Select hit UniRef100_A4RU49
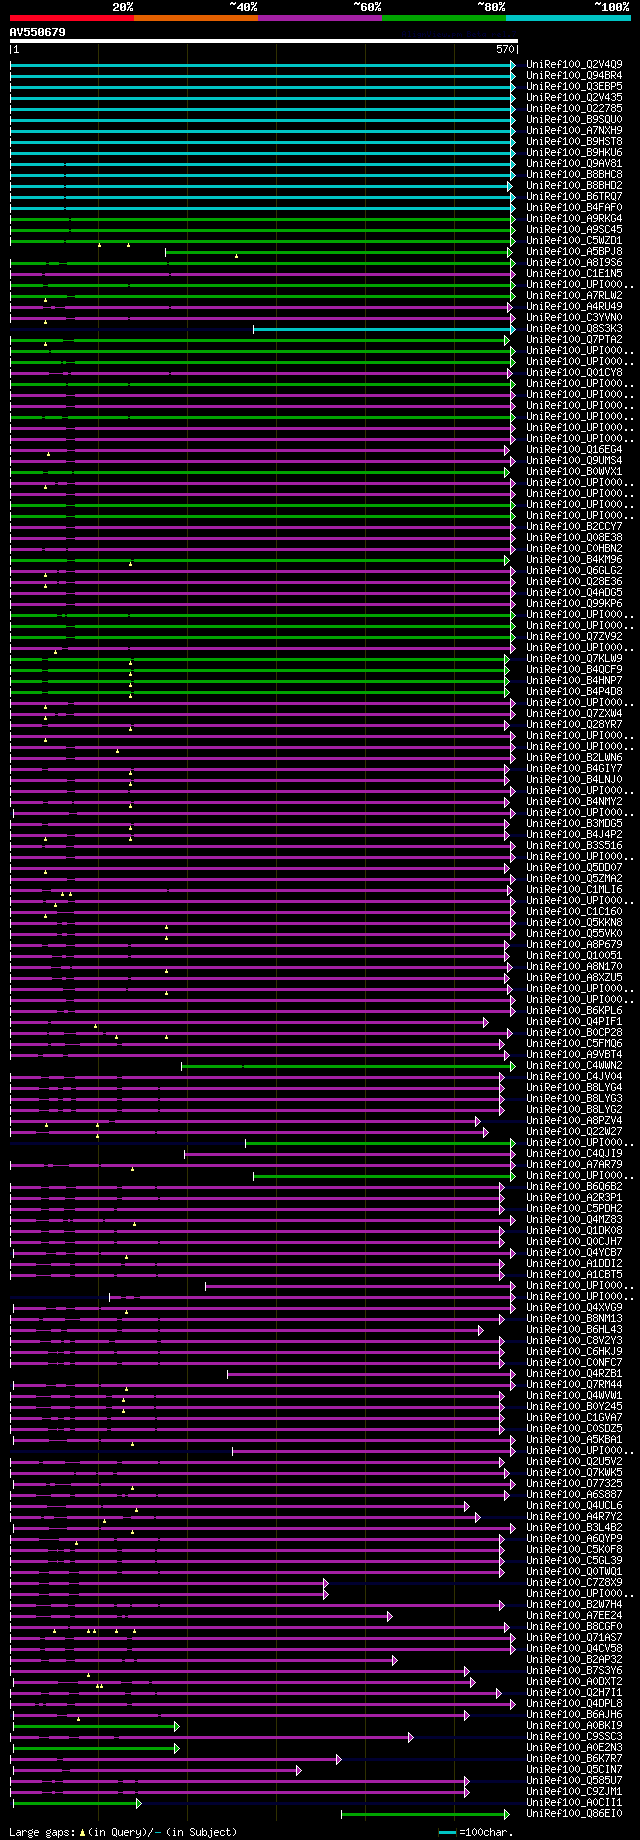 tap(574, 306)
